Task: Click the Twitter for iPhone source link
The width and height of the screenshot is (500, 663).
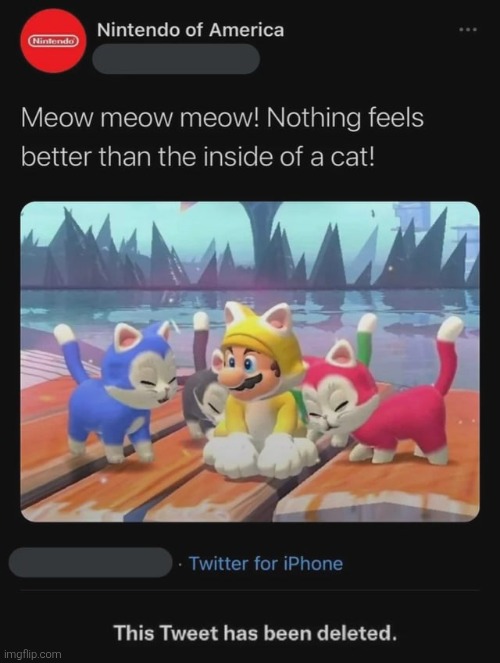Action: [265, 563]
